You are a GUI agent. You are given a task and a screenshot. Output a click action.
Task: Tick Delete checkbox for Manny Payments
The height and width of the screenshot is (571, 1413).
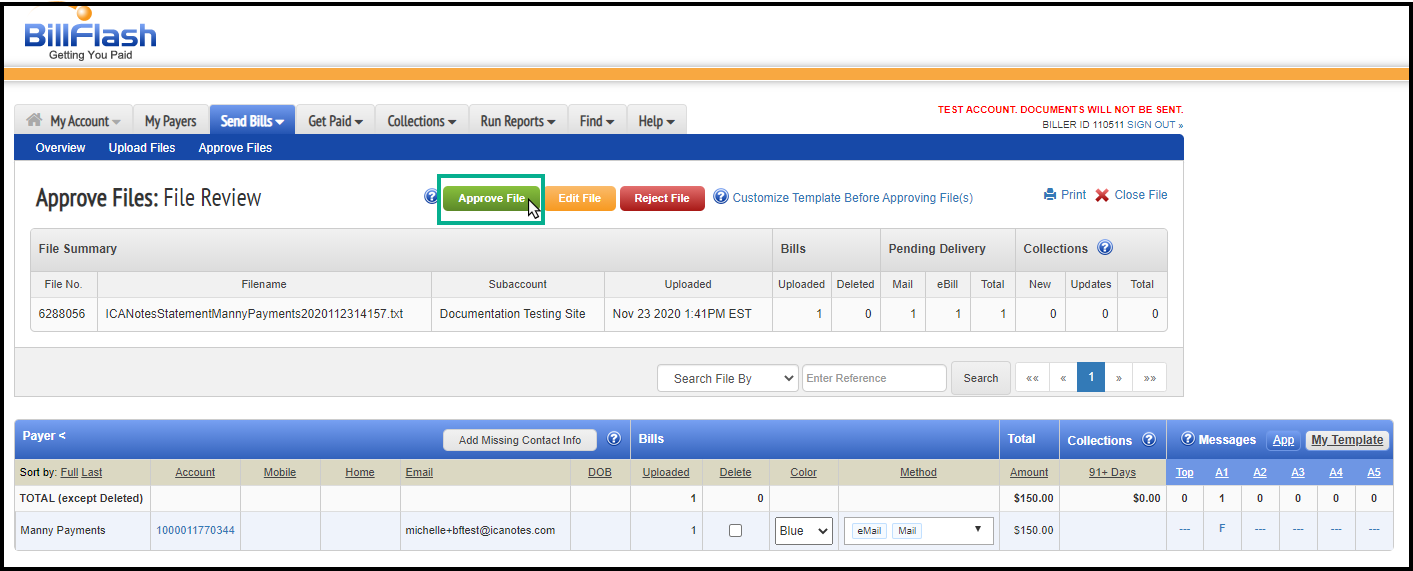(x=735, y=531)
